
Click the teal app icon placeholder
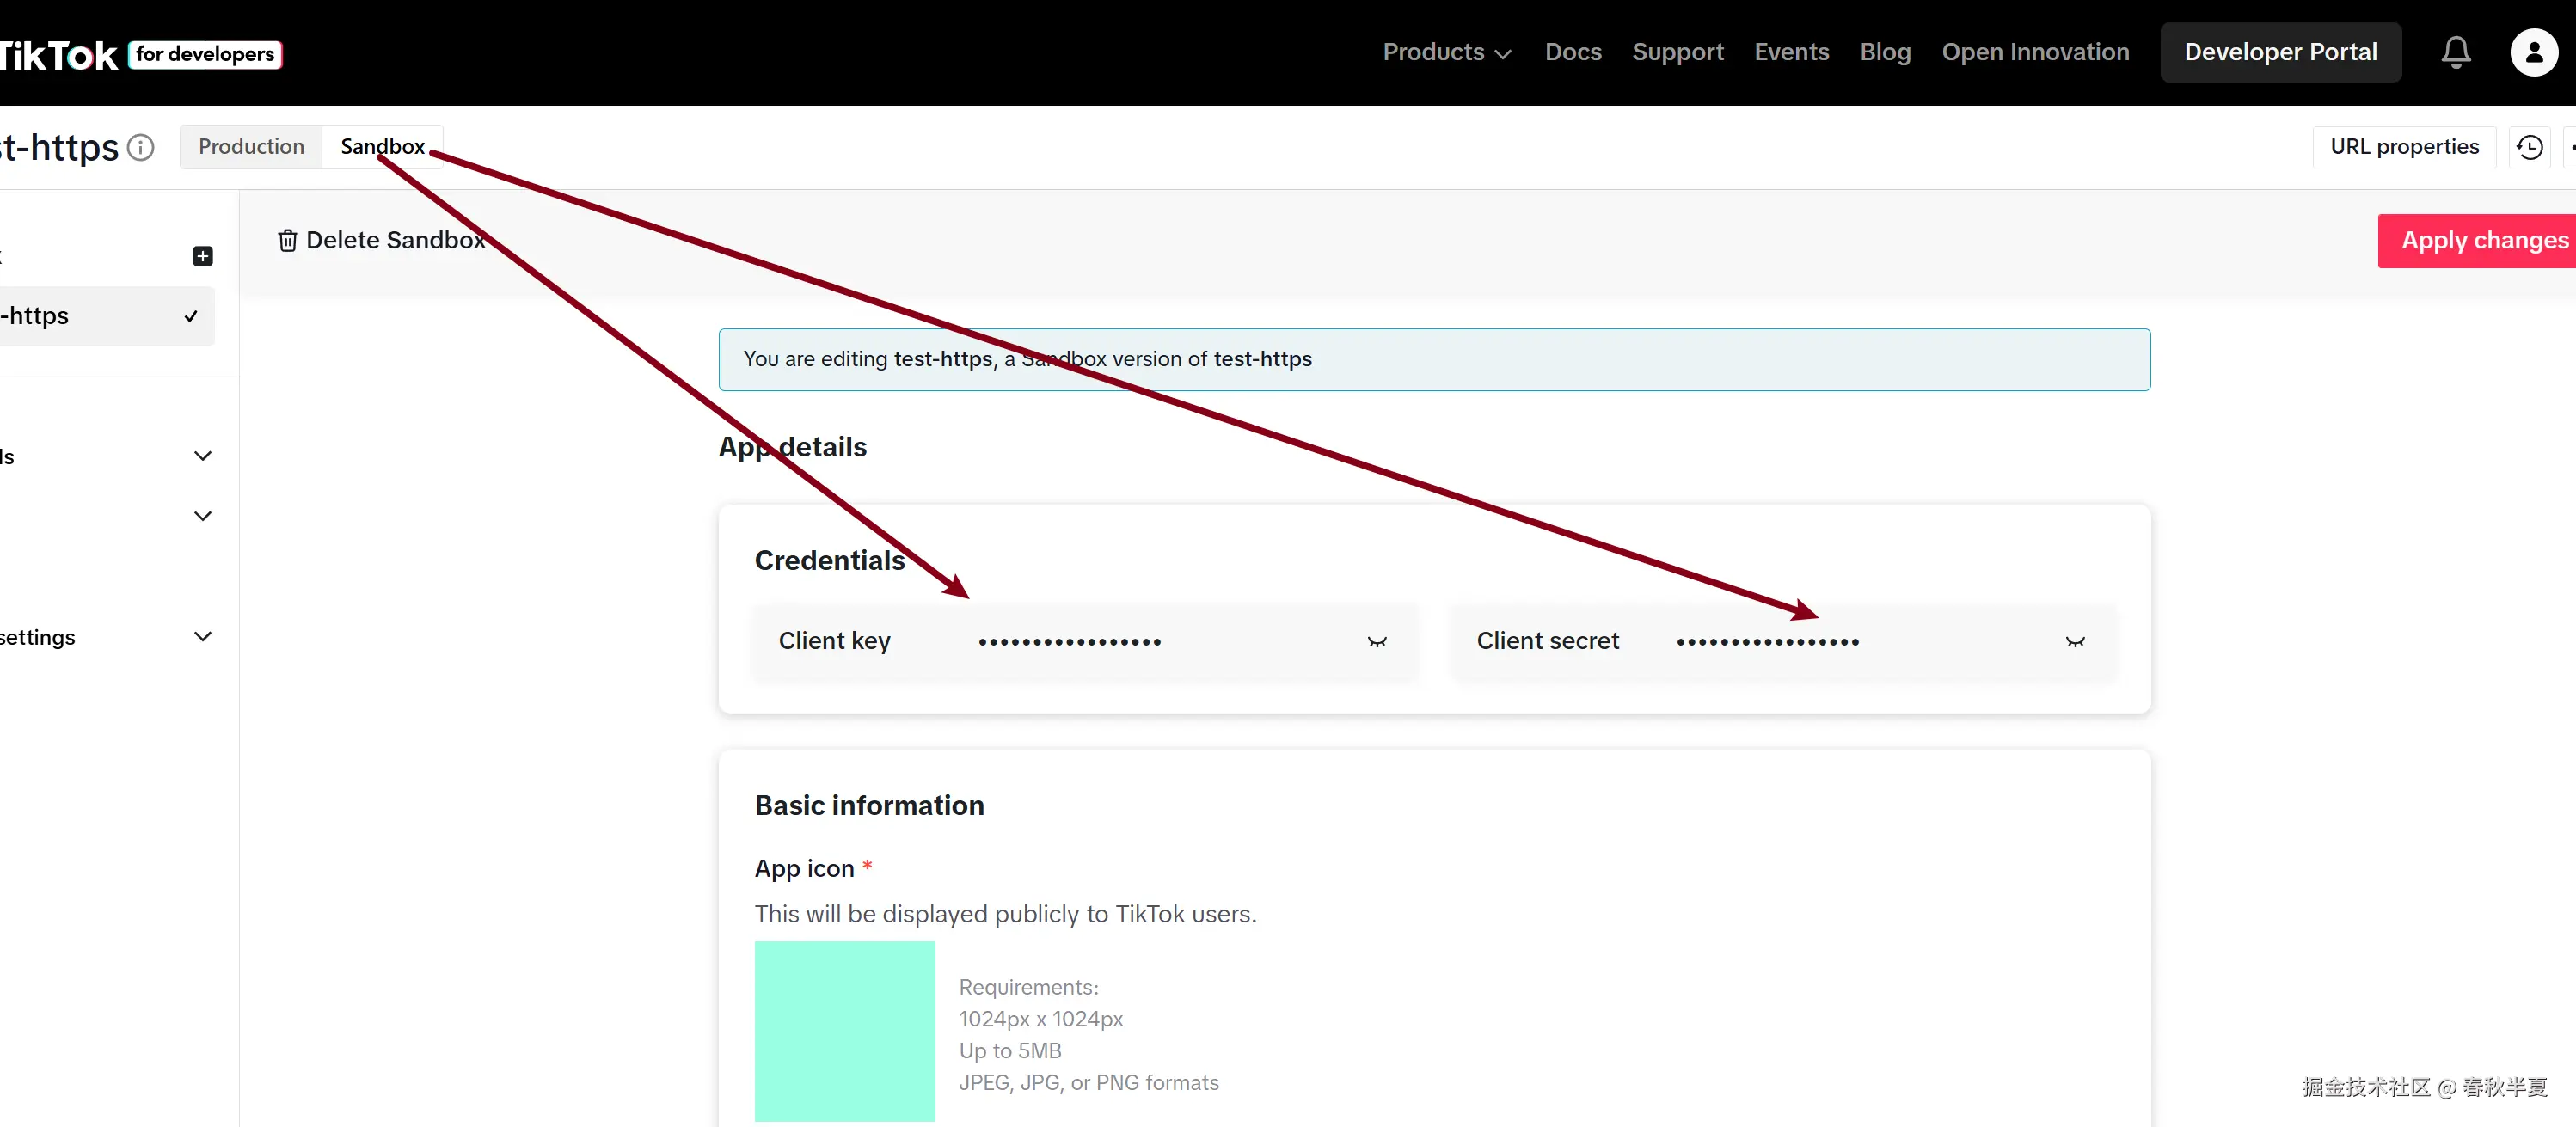[845, 1031]
